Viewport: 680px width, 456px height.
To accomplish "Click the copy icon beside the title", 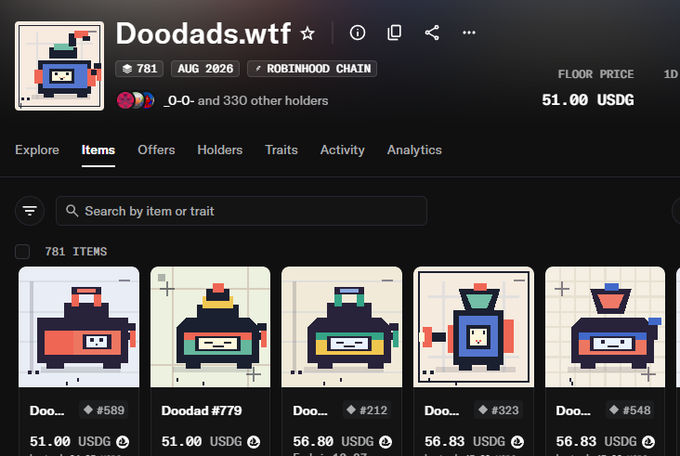I will pyautogui.click(x=394, y=33).
